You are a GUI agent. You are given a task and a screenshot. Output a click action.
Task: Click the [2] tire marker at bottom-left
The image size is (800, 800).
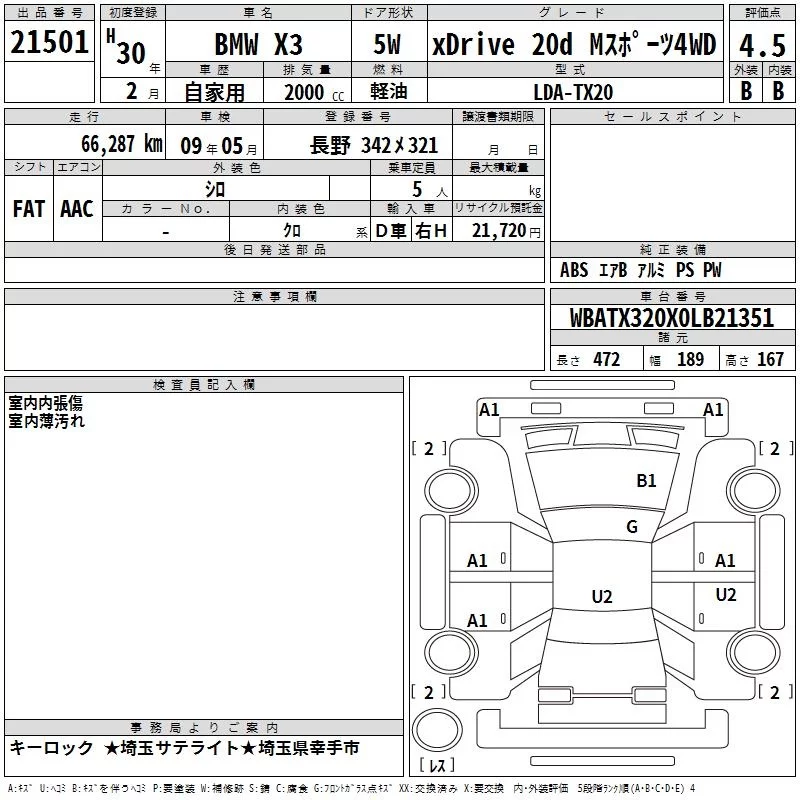pyautogui.click(x=429, y=692)
